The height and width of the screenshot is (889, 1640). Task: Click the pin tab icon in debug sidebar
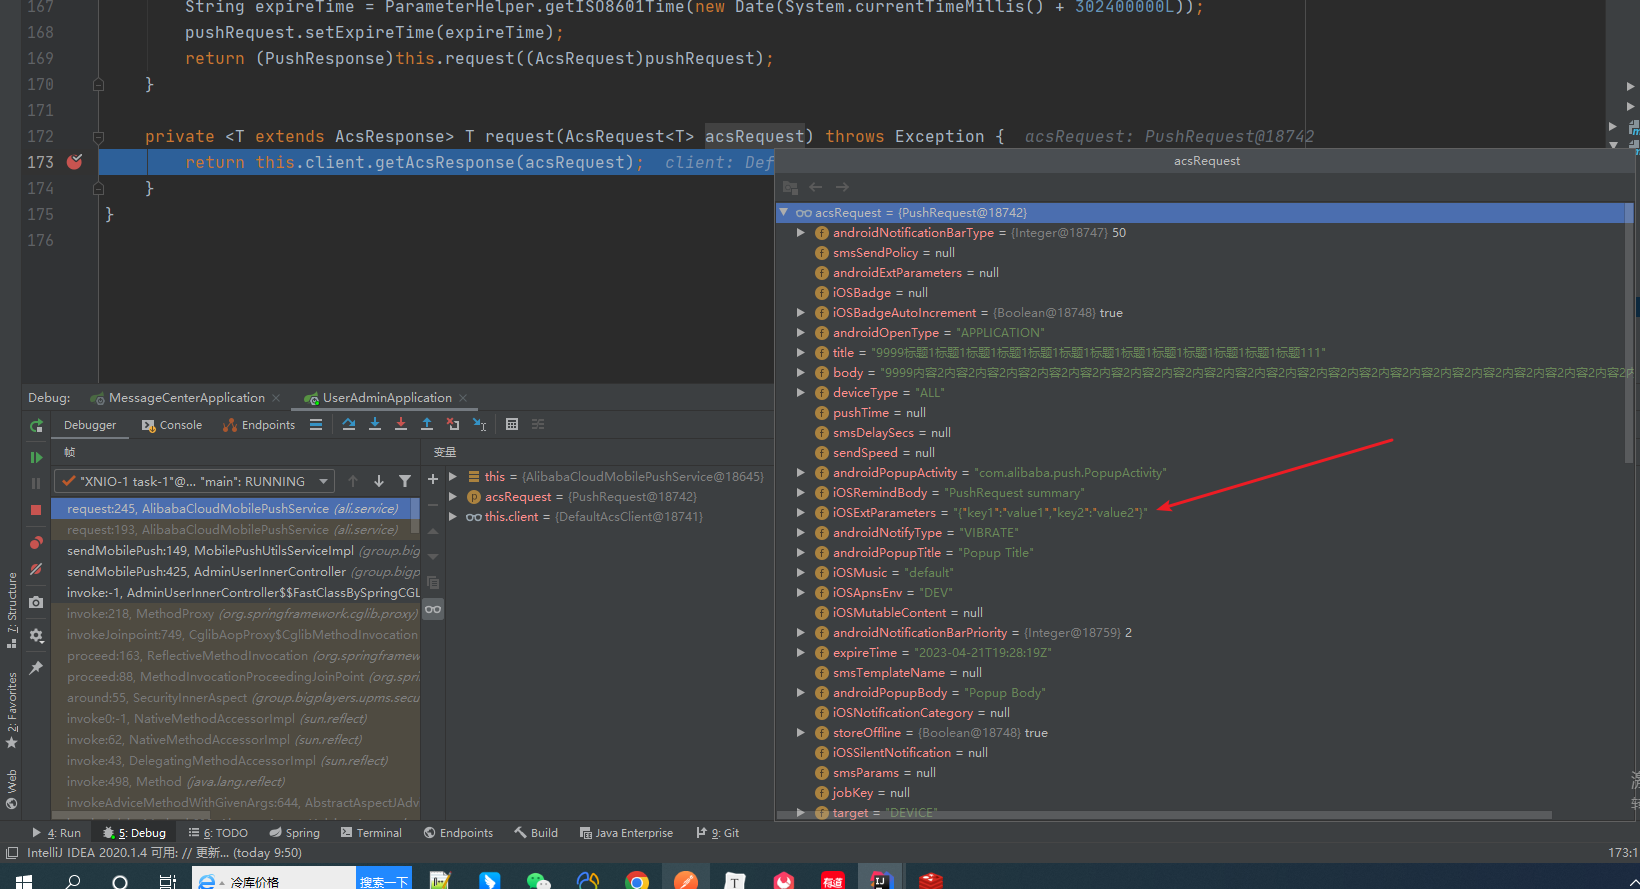[36, 668]
